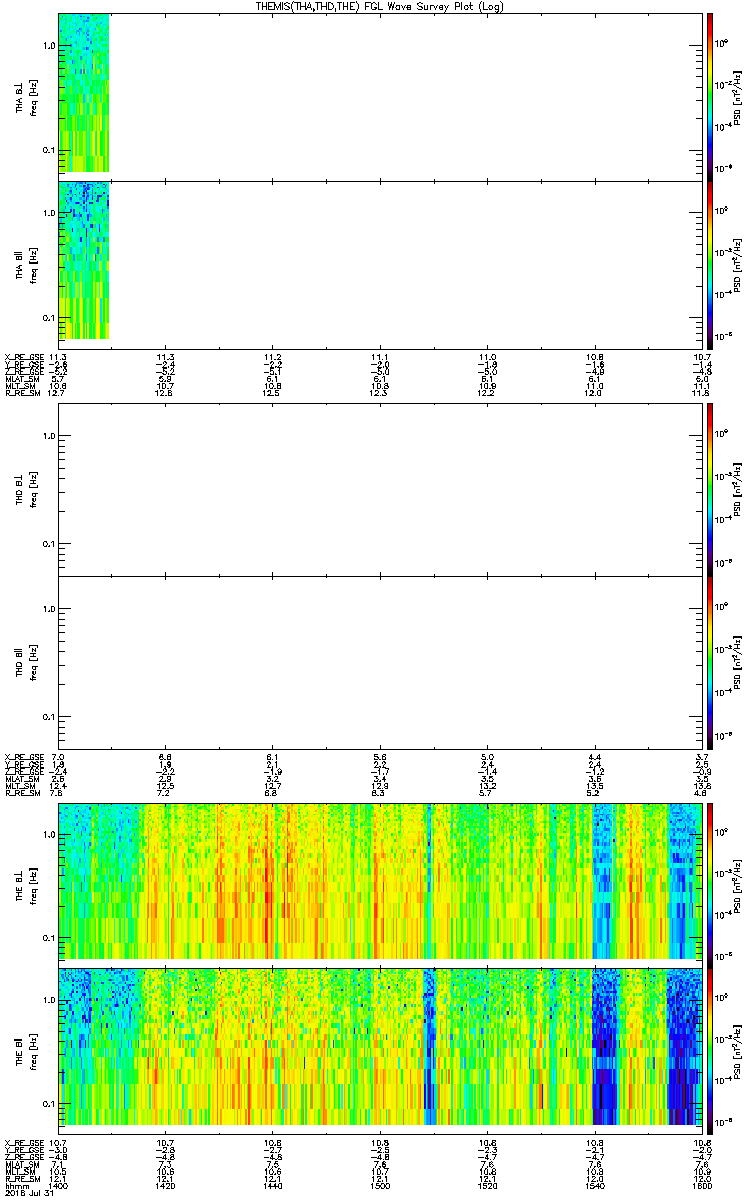Click the plot title "THEMIS(THA,THD,THE) FGL Wave Survey Plot (Log)"

pyautogui.click(x=382, y=6)
